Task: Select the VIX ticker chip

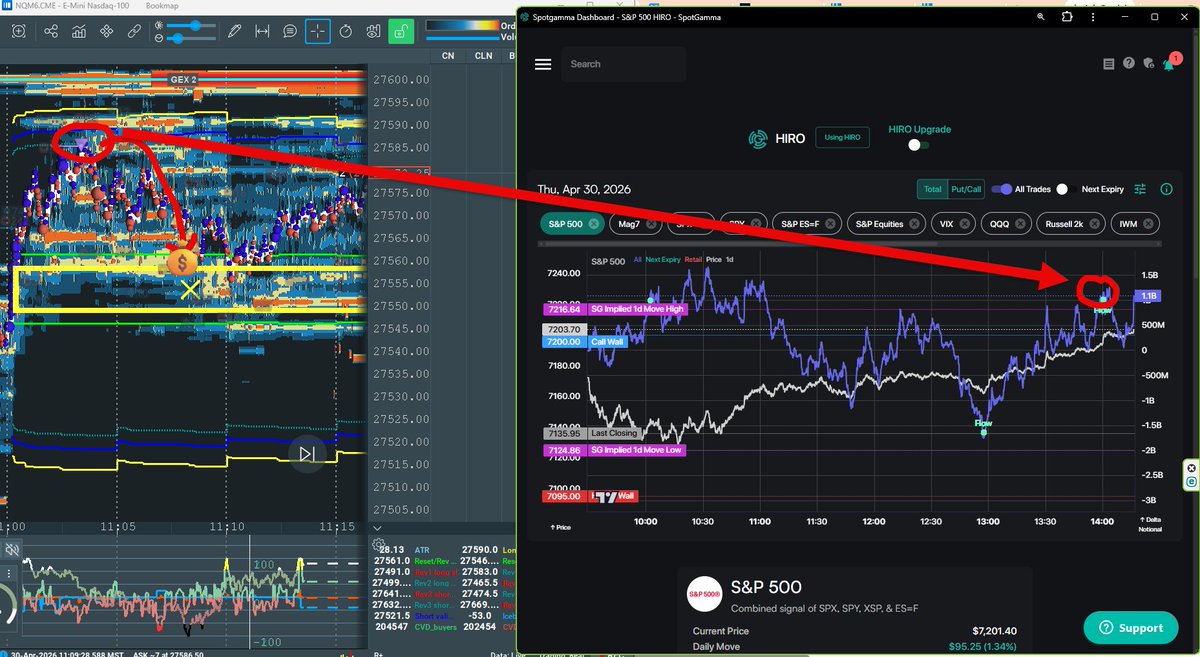Action: (951, 224)
